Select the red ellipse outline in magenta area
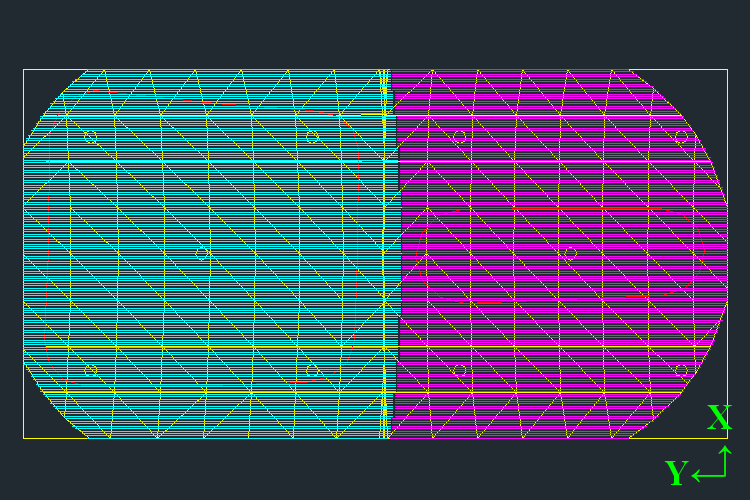The width and height of the screenshot is (750, 500). pyautogui.click(x=560, y=255)
